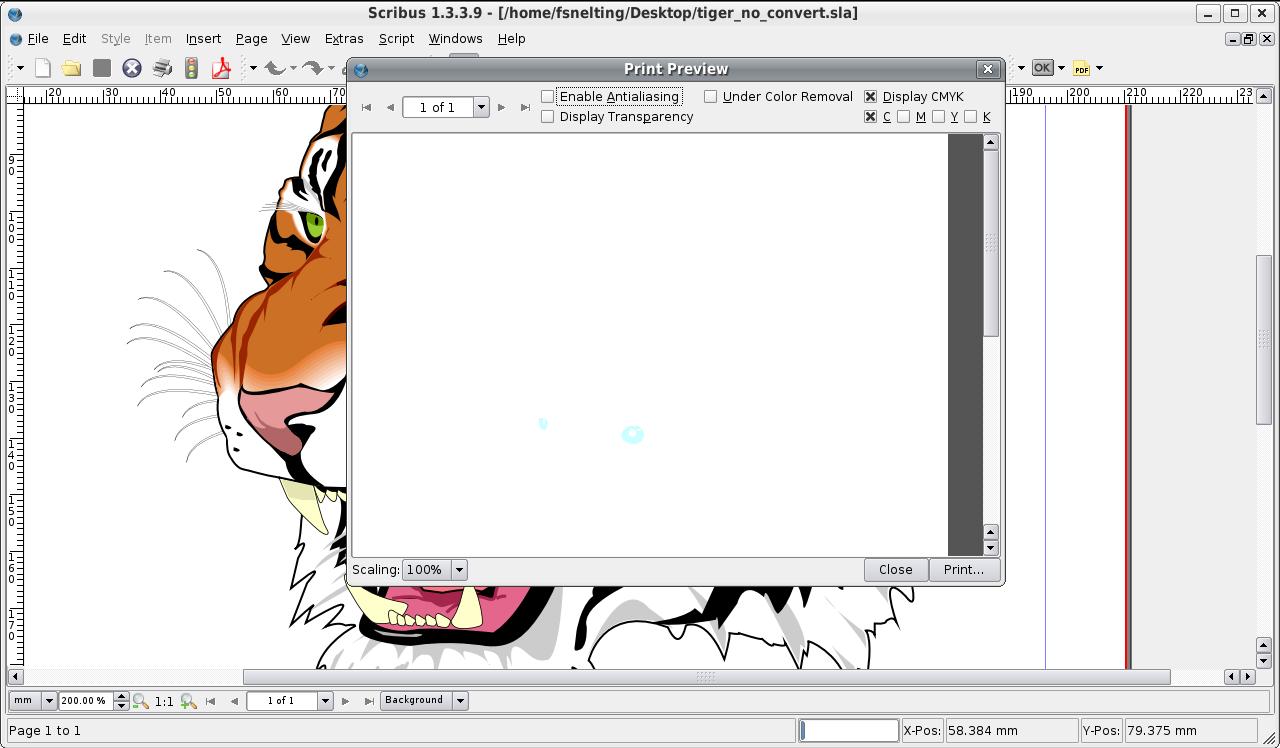This screenshot has width=1280, height=748.
Task: Open the Background layer dropdown
Action: pyautogui.click(x=460, y=701)
